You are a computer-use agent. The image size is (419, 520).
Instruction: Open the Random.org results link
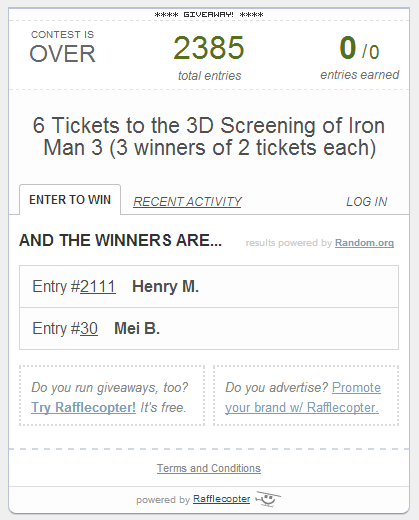[x=364, y=243]
